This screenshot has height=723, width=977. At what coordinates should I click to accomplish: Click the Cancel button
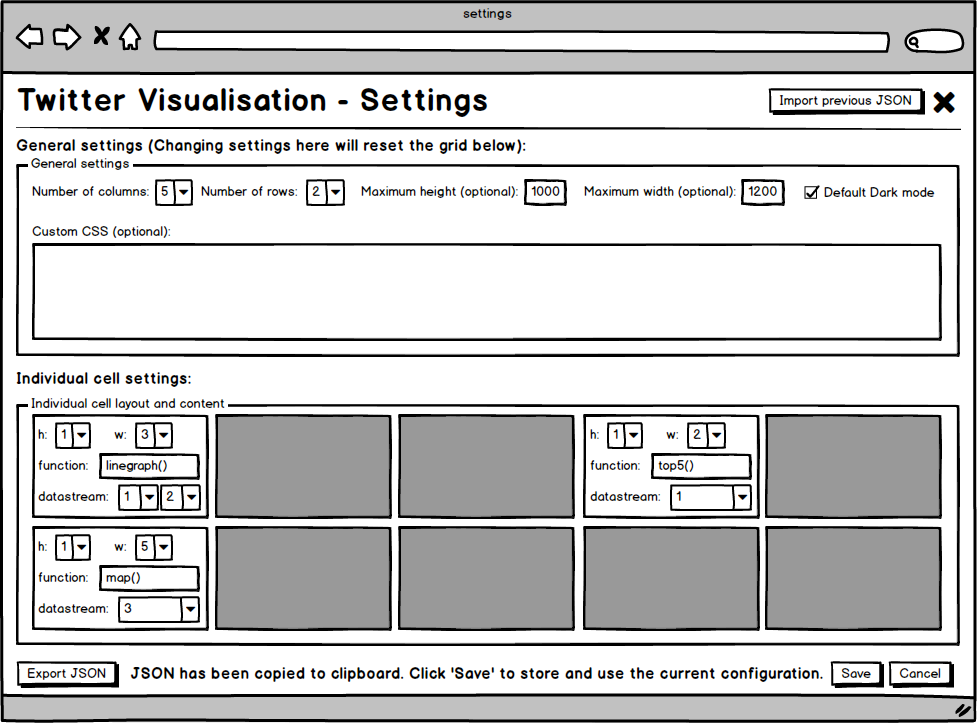pyautogui.click(x=921, y=674)
